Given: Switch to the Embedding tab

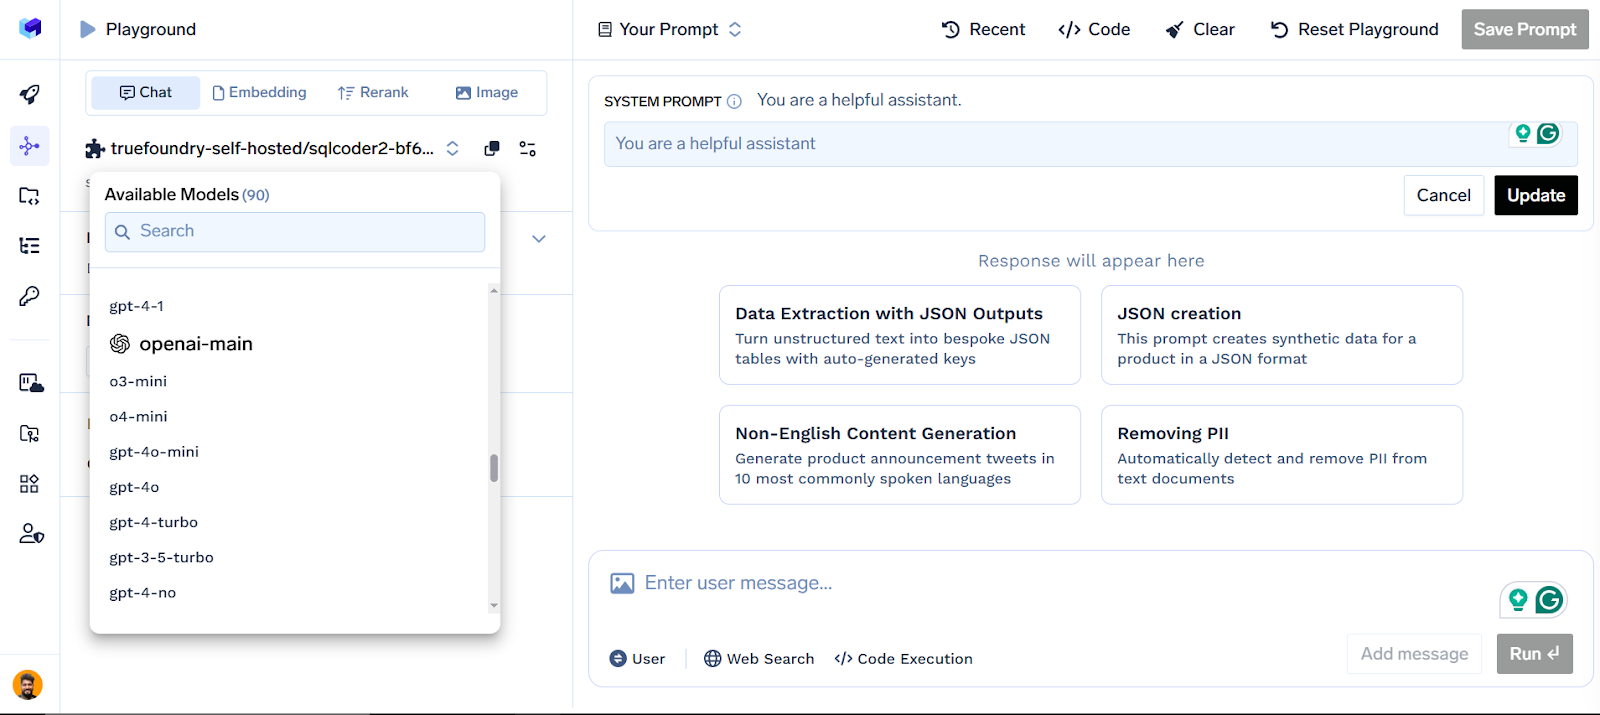Looking at the screenshot, I should point(259,93).
